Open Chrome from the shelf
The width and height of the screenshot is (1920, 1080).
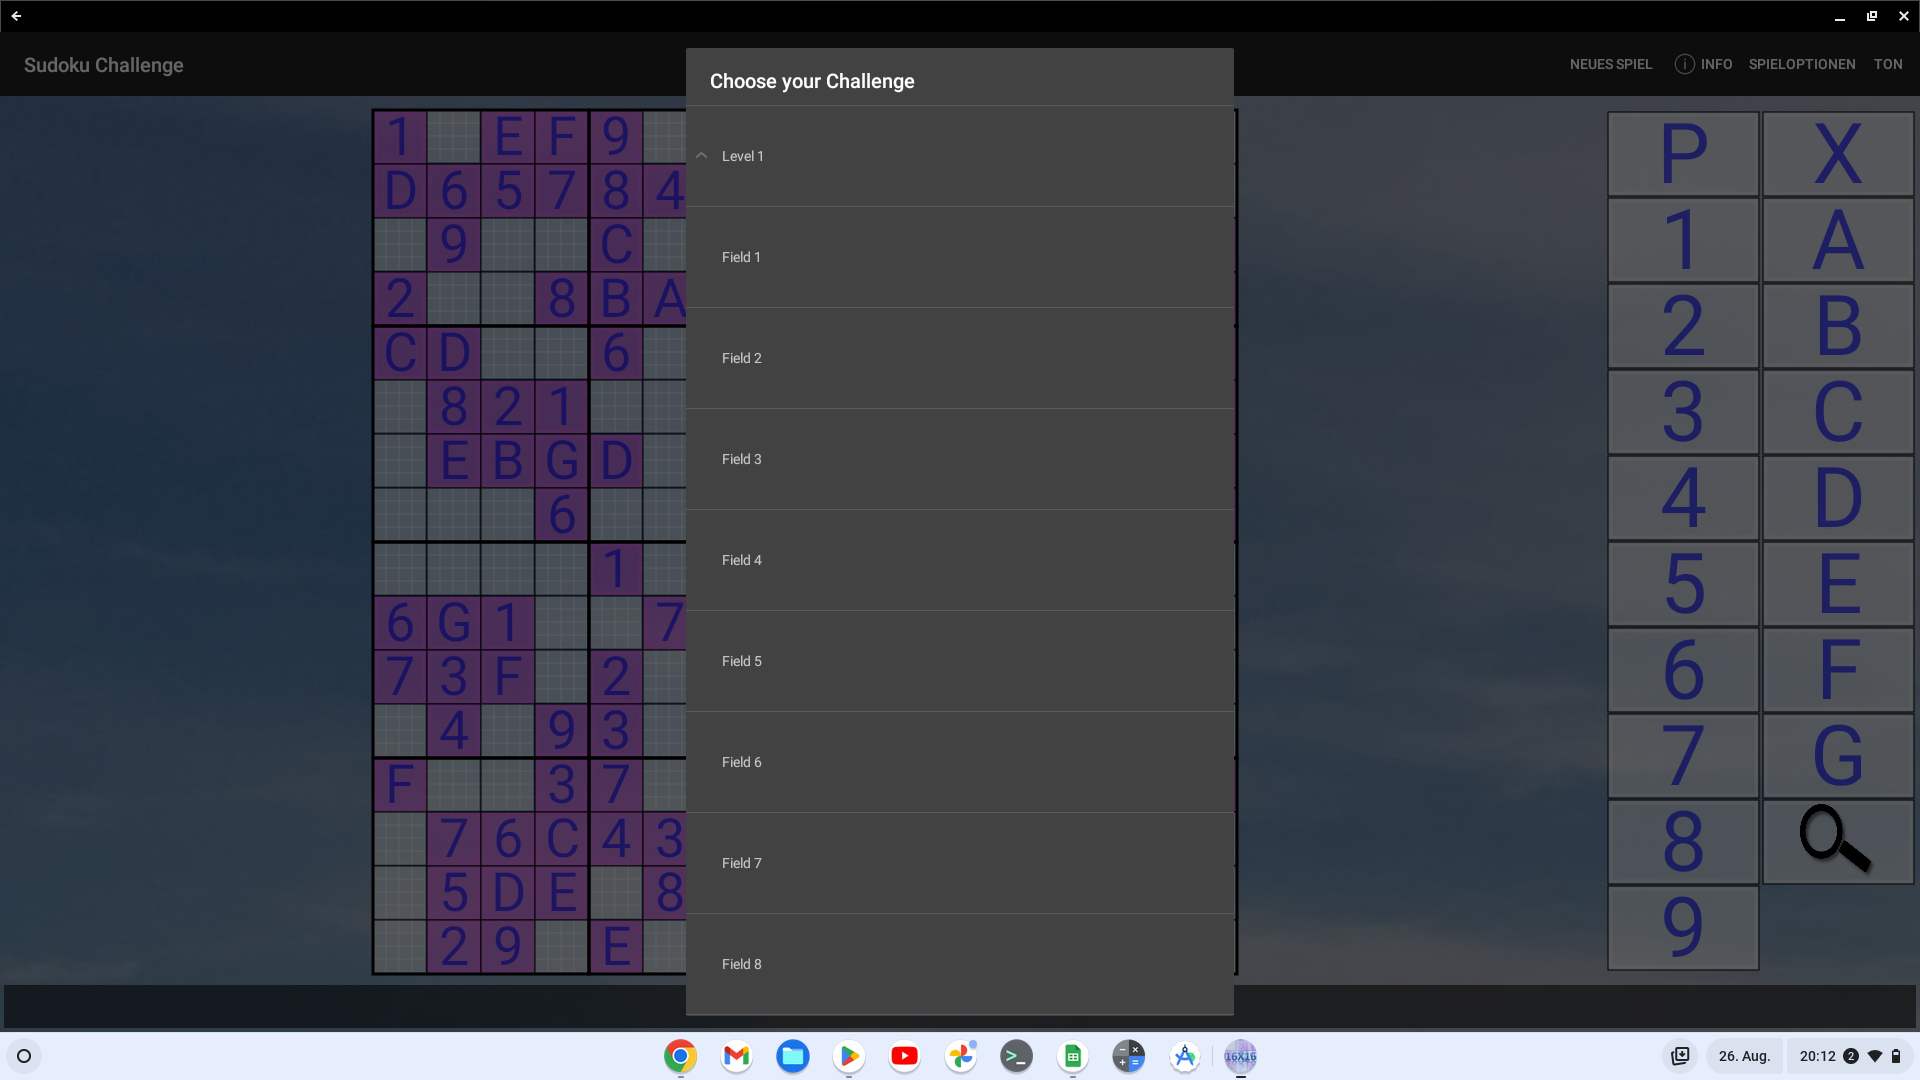(680, 1056)
